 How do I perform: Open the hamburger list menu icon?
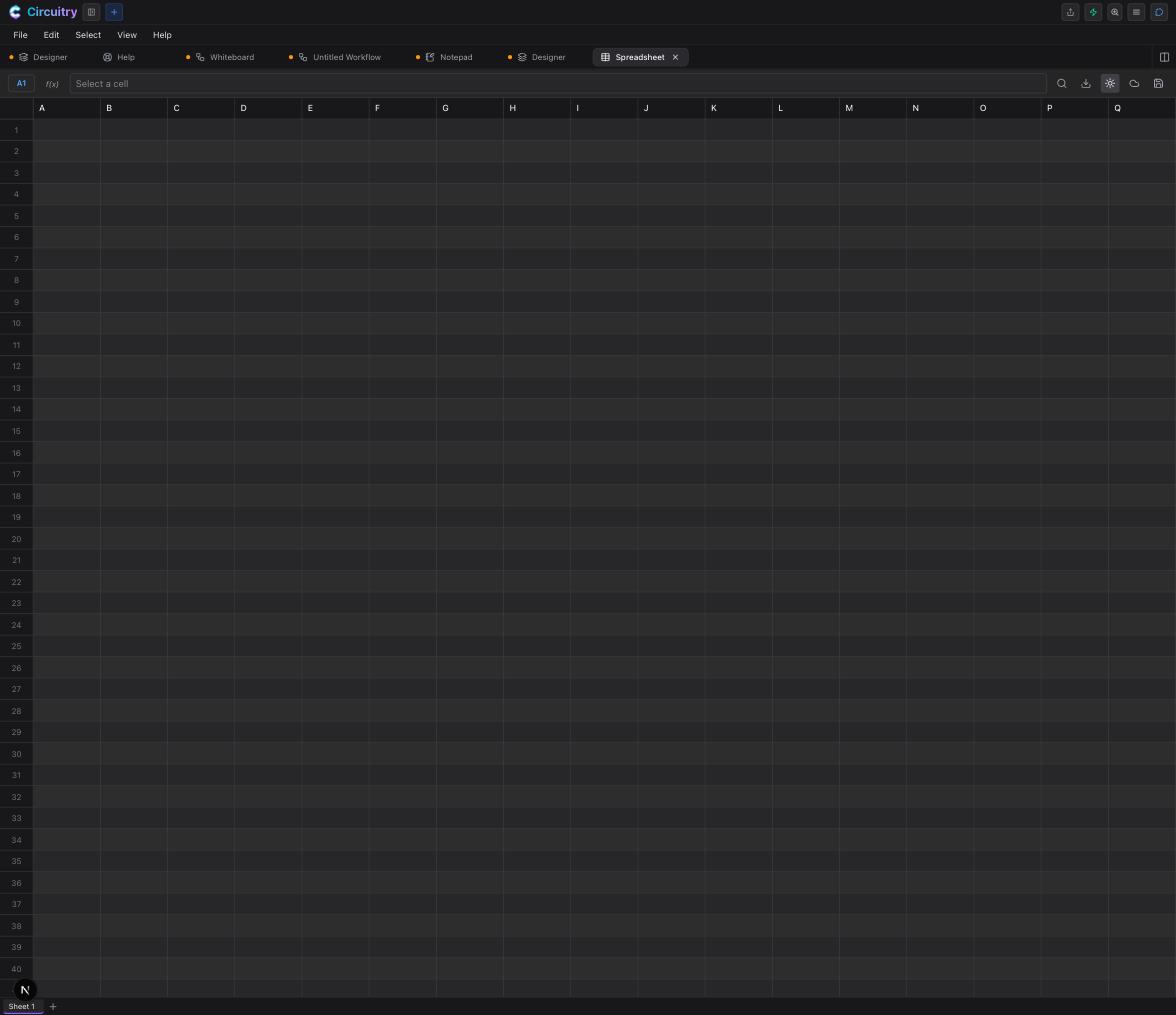[1136, 12]
